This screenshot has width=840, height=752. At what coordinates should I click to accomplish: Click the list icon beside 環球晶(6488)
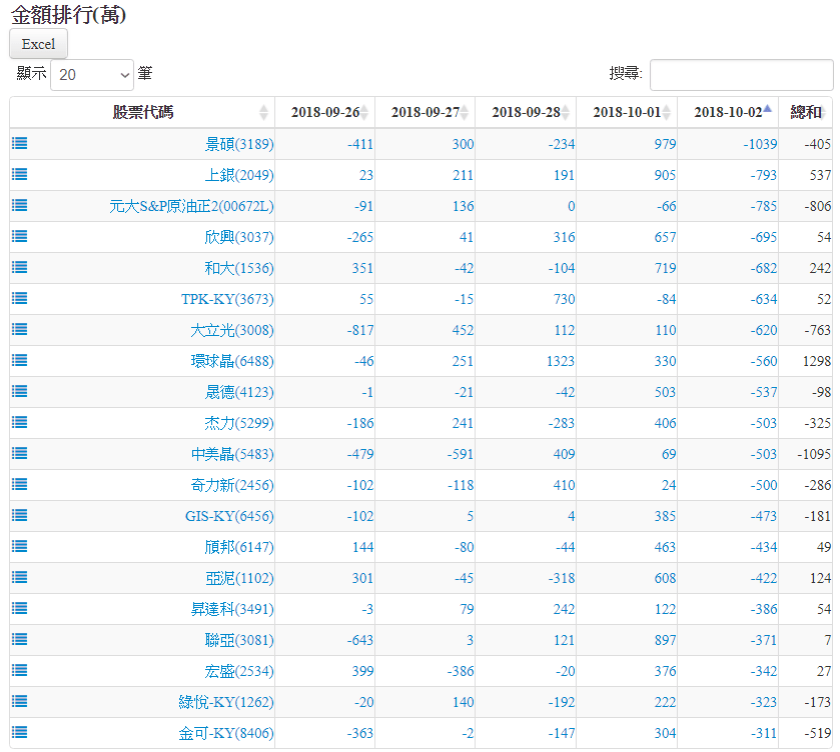[x=19, y=360]
